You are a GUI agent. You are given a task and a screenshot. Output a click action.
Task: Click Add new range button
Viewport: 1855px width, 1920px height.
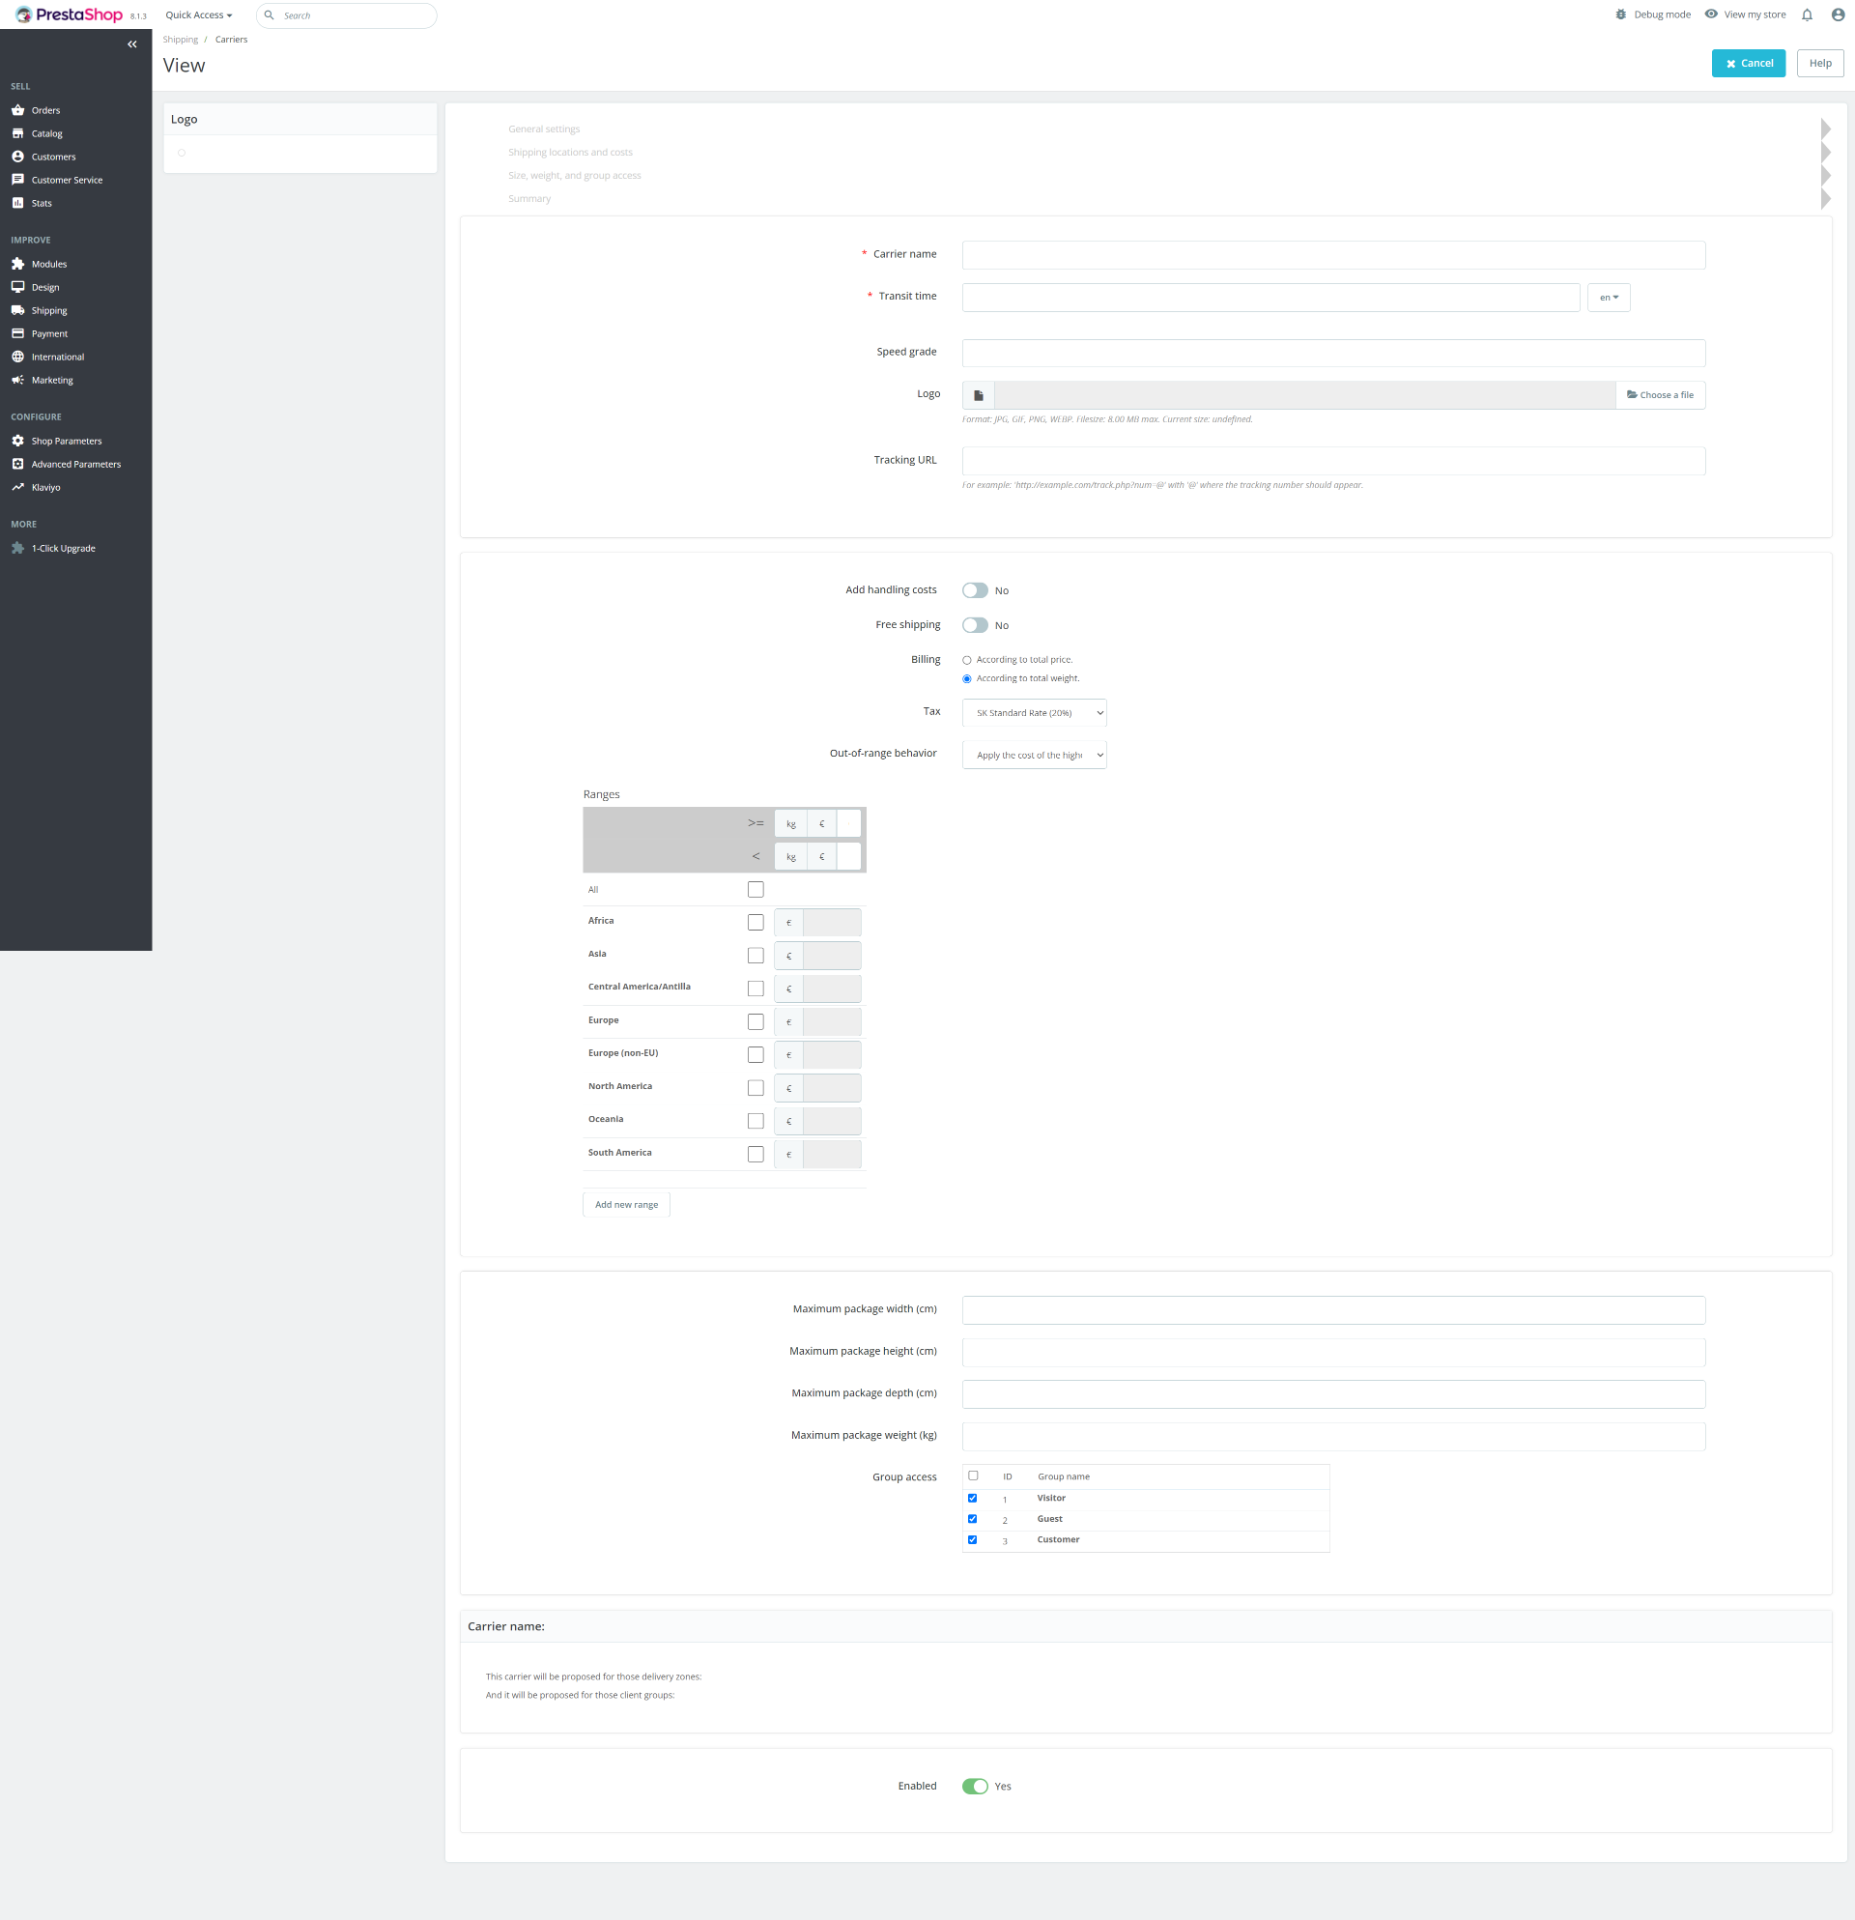(626, 1204)
